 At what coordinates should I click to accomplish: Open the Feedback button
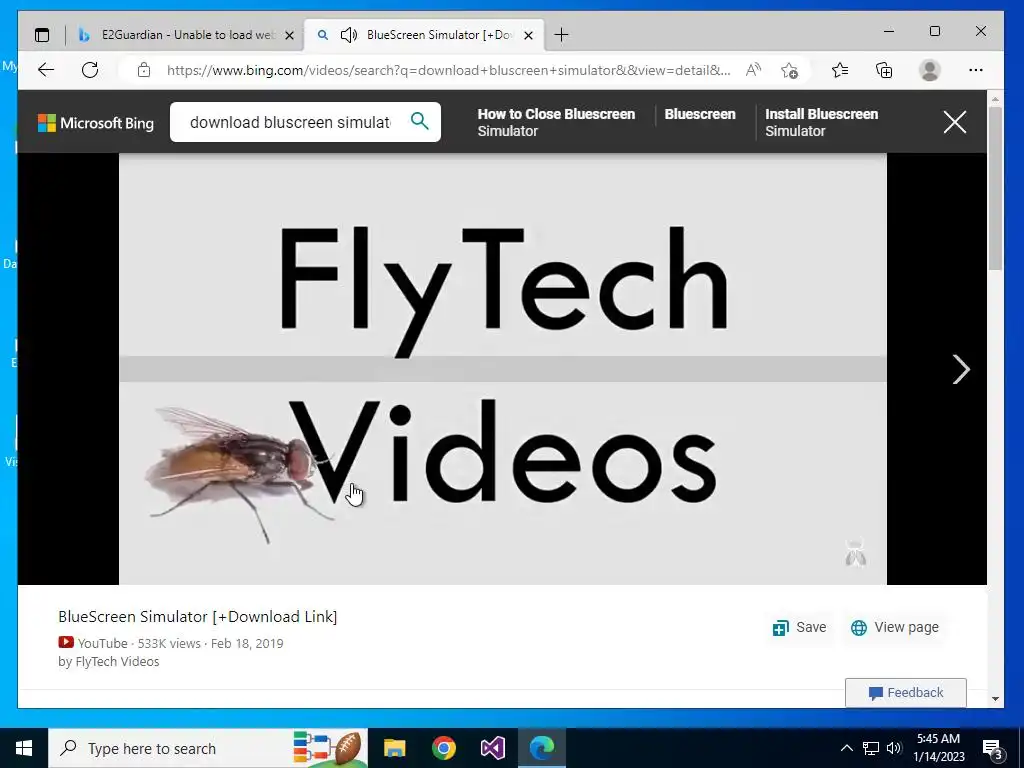click(x=906, y=693)
